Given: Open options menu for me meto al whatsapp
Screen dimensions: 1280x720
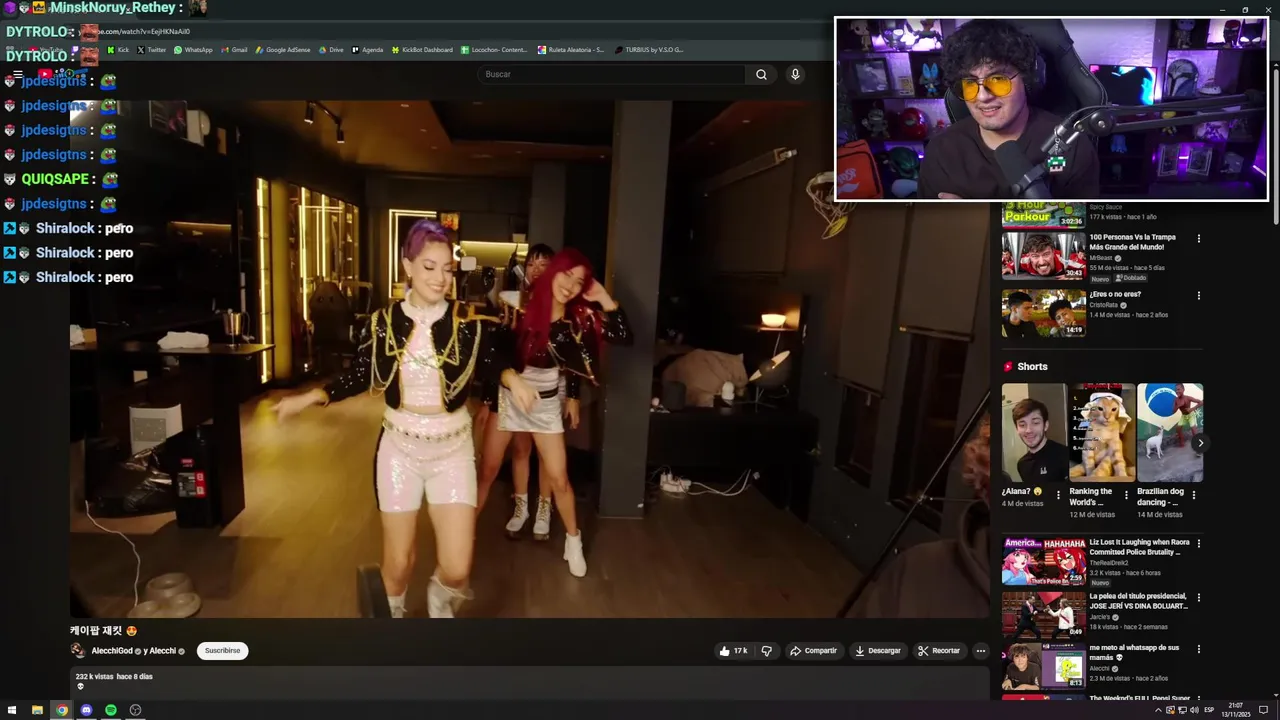Looking at the screenshot, I should point(1198,649).
